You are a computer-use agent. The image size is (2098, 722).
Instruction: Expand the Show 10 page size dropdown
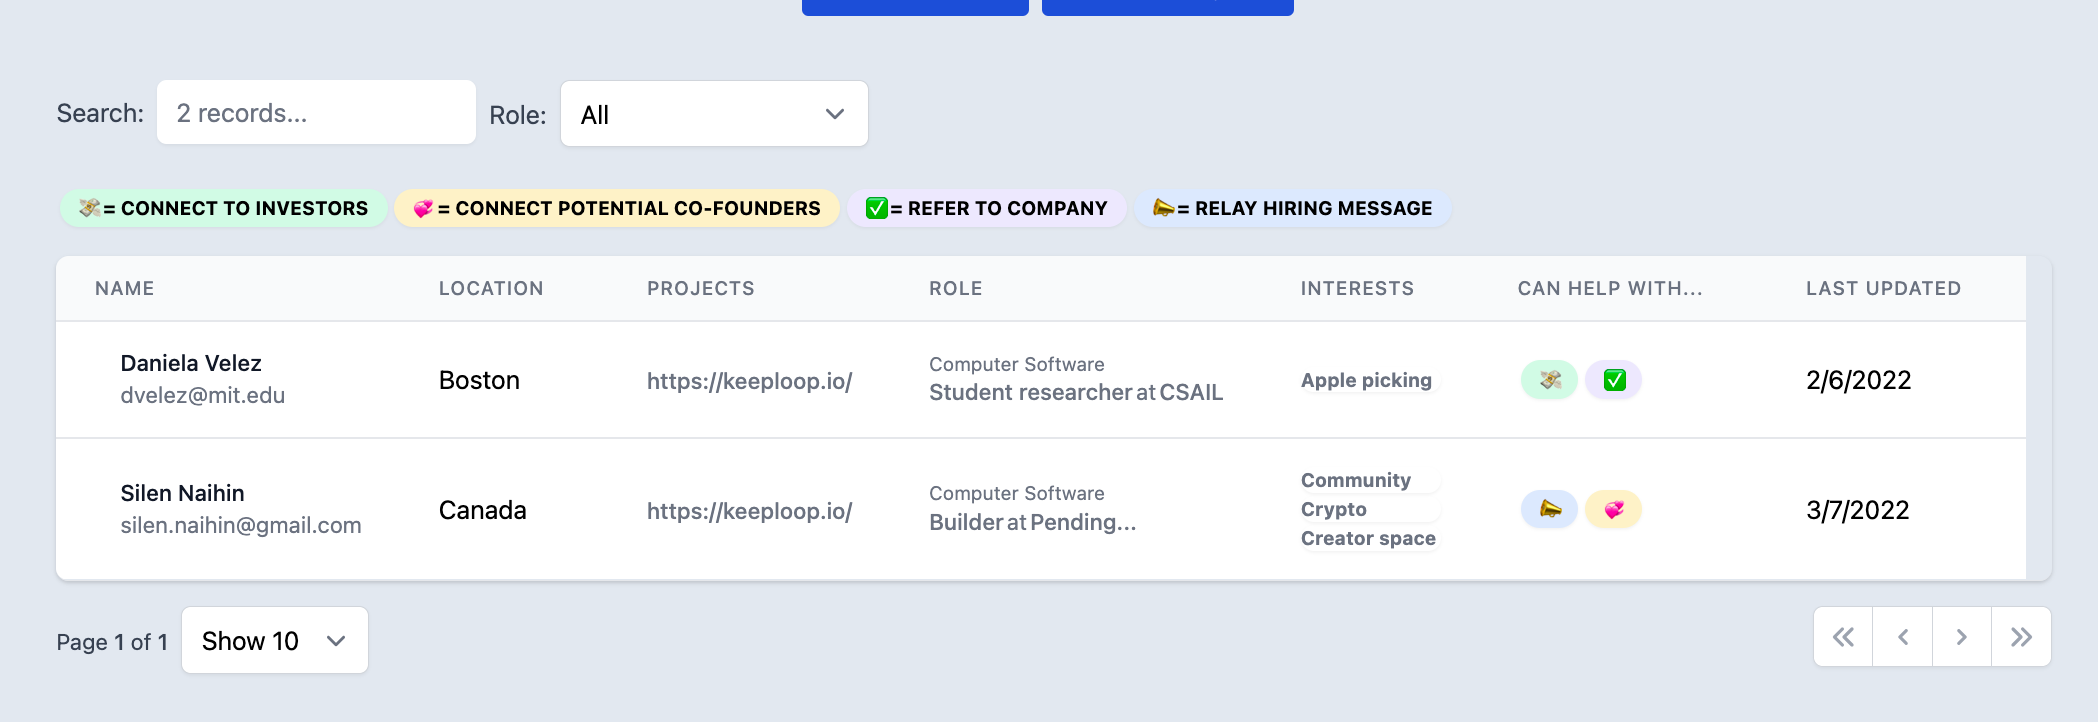[275, 640]
